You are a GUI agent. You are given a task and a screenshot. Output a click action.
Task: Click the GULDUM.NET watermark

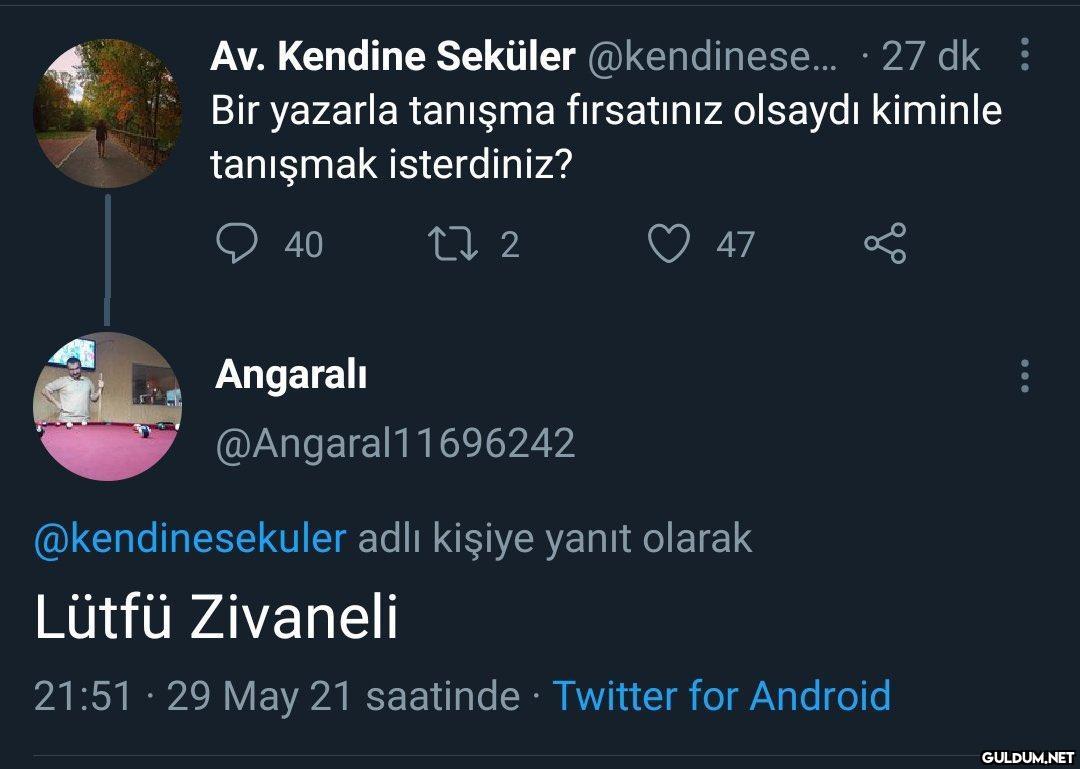1027,756
